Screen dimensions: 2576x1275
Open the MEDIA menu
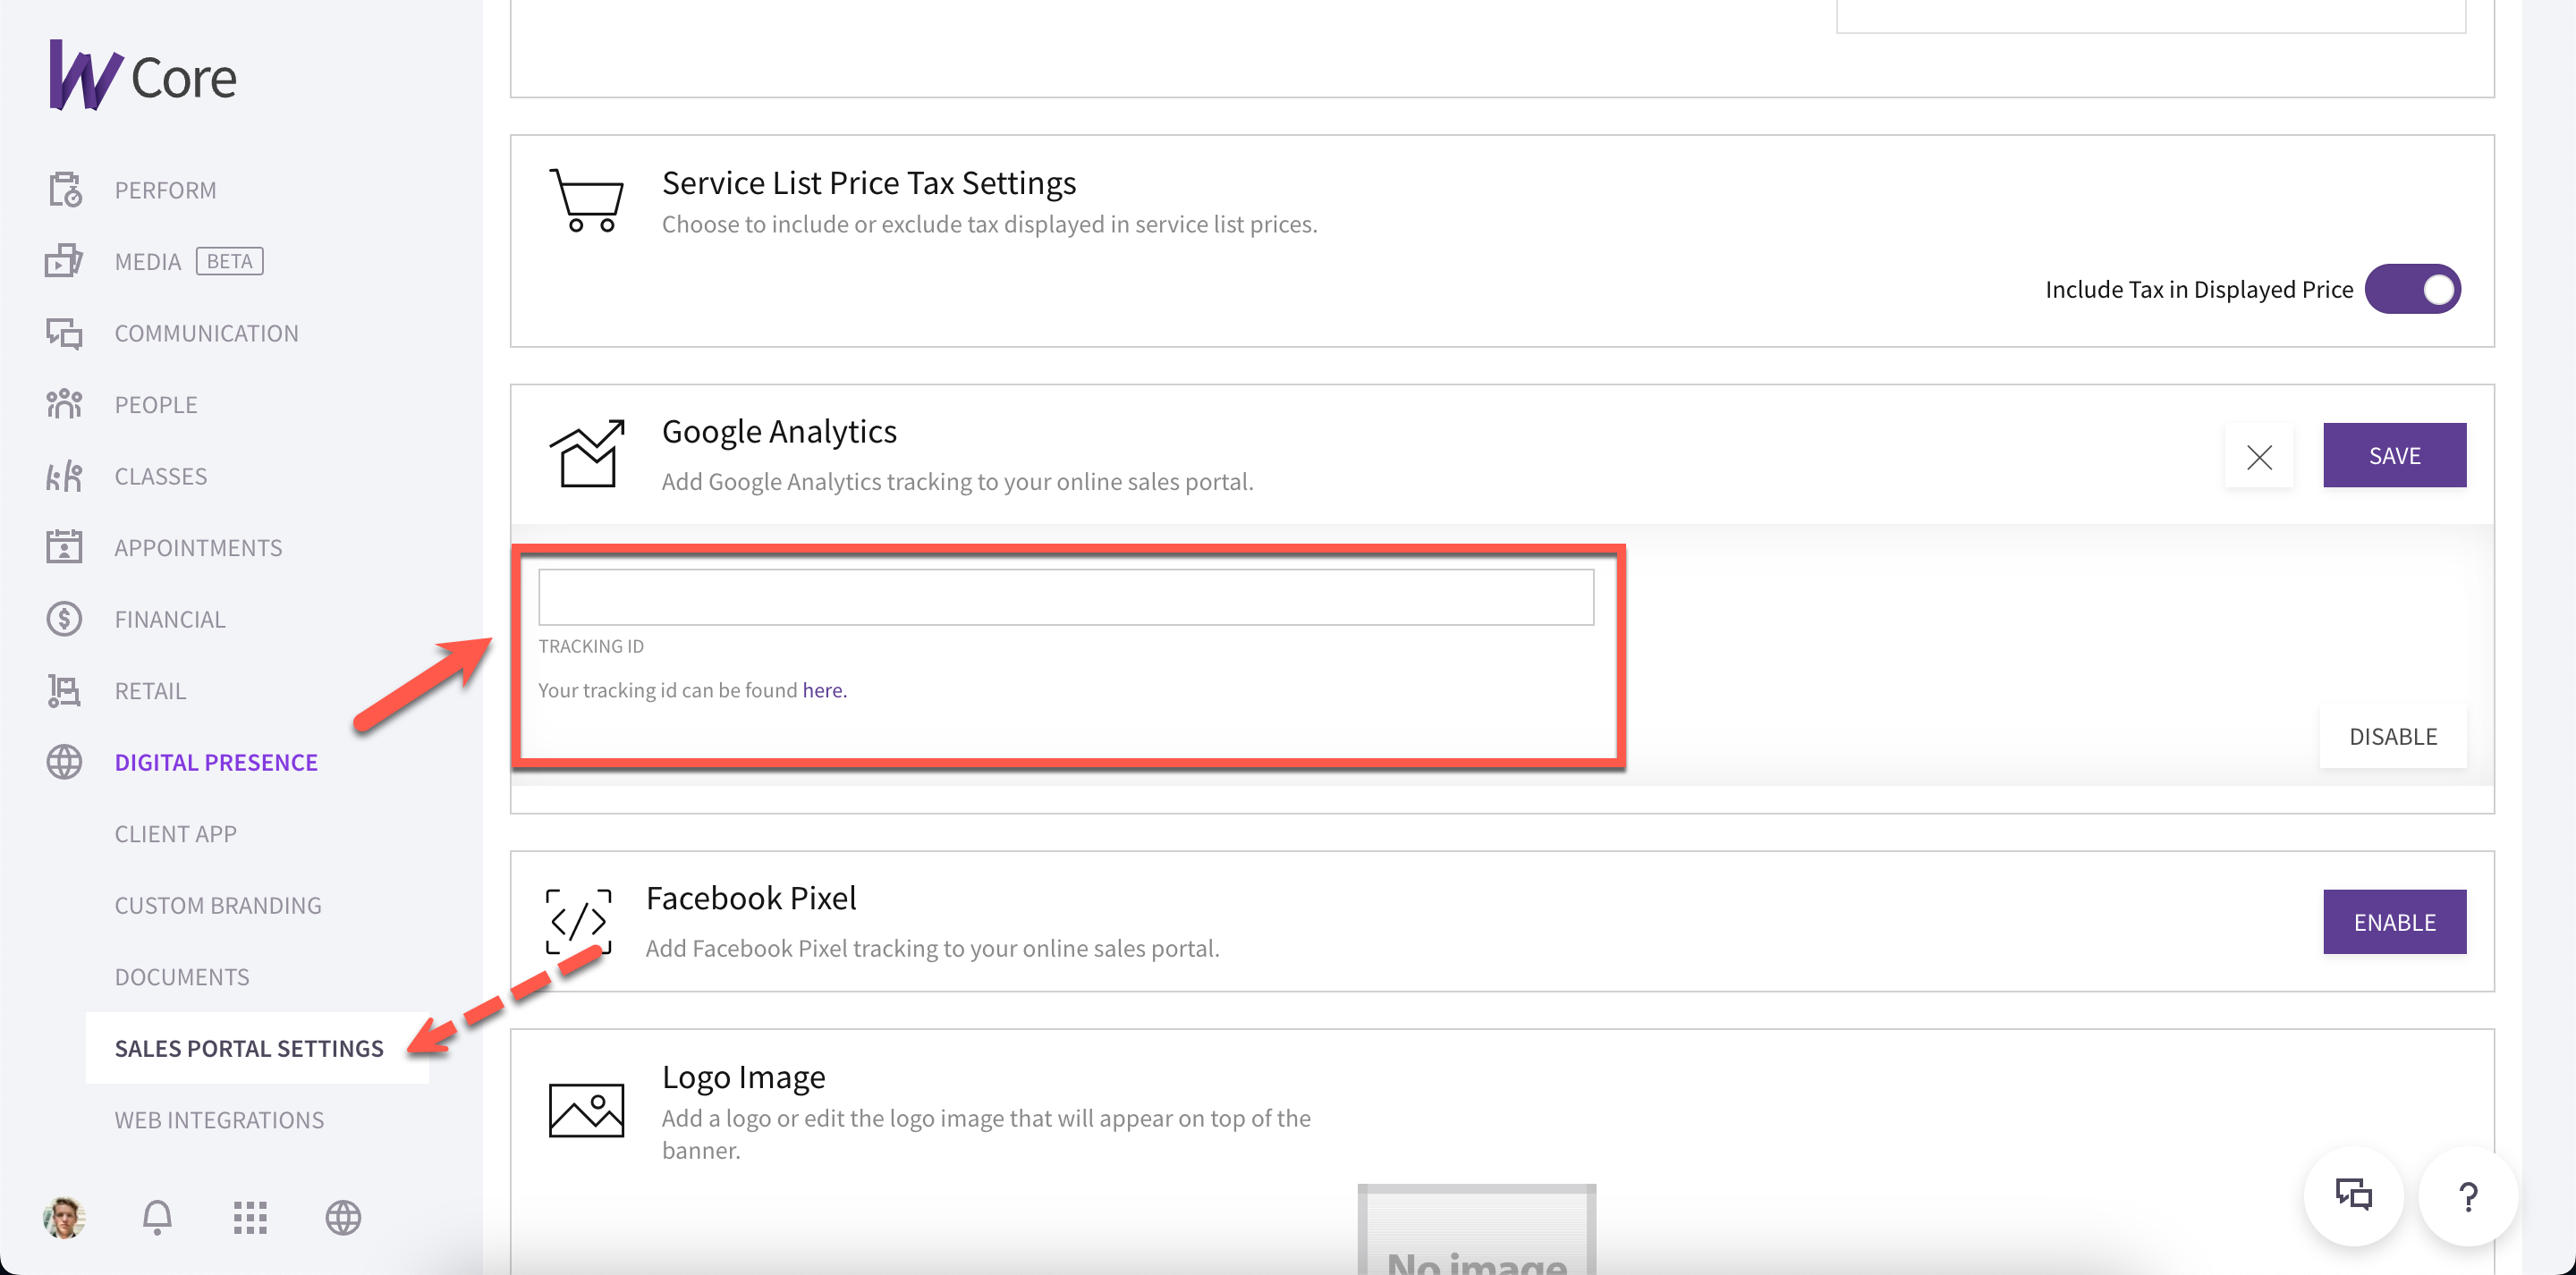pos(148,261)
